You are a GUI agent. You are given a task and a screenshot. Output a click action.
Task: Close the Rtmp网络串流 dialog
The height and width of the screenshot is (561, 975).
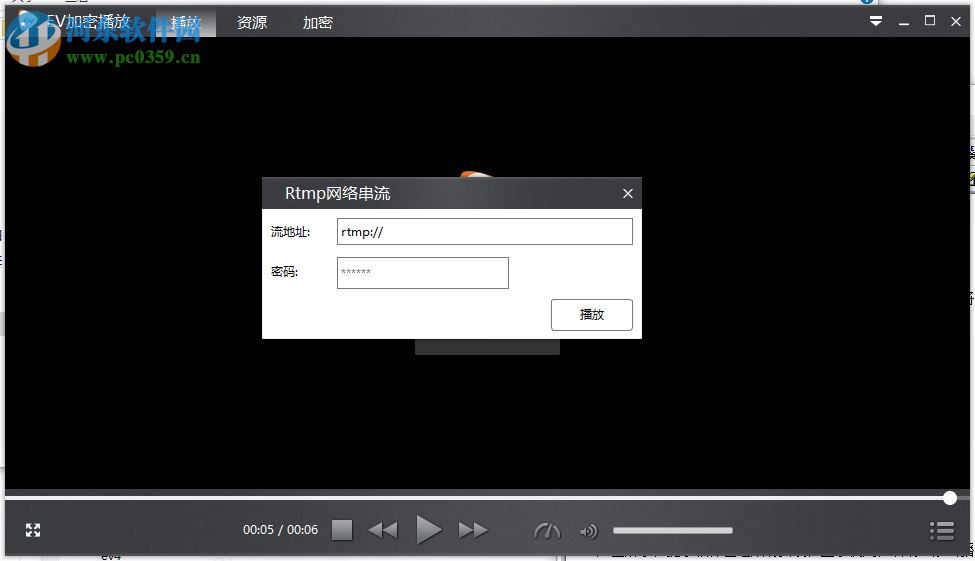coord(627,193)
